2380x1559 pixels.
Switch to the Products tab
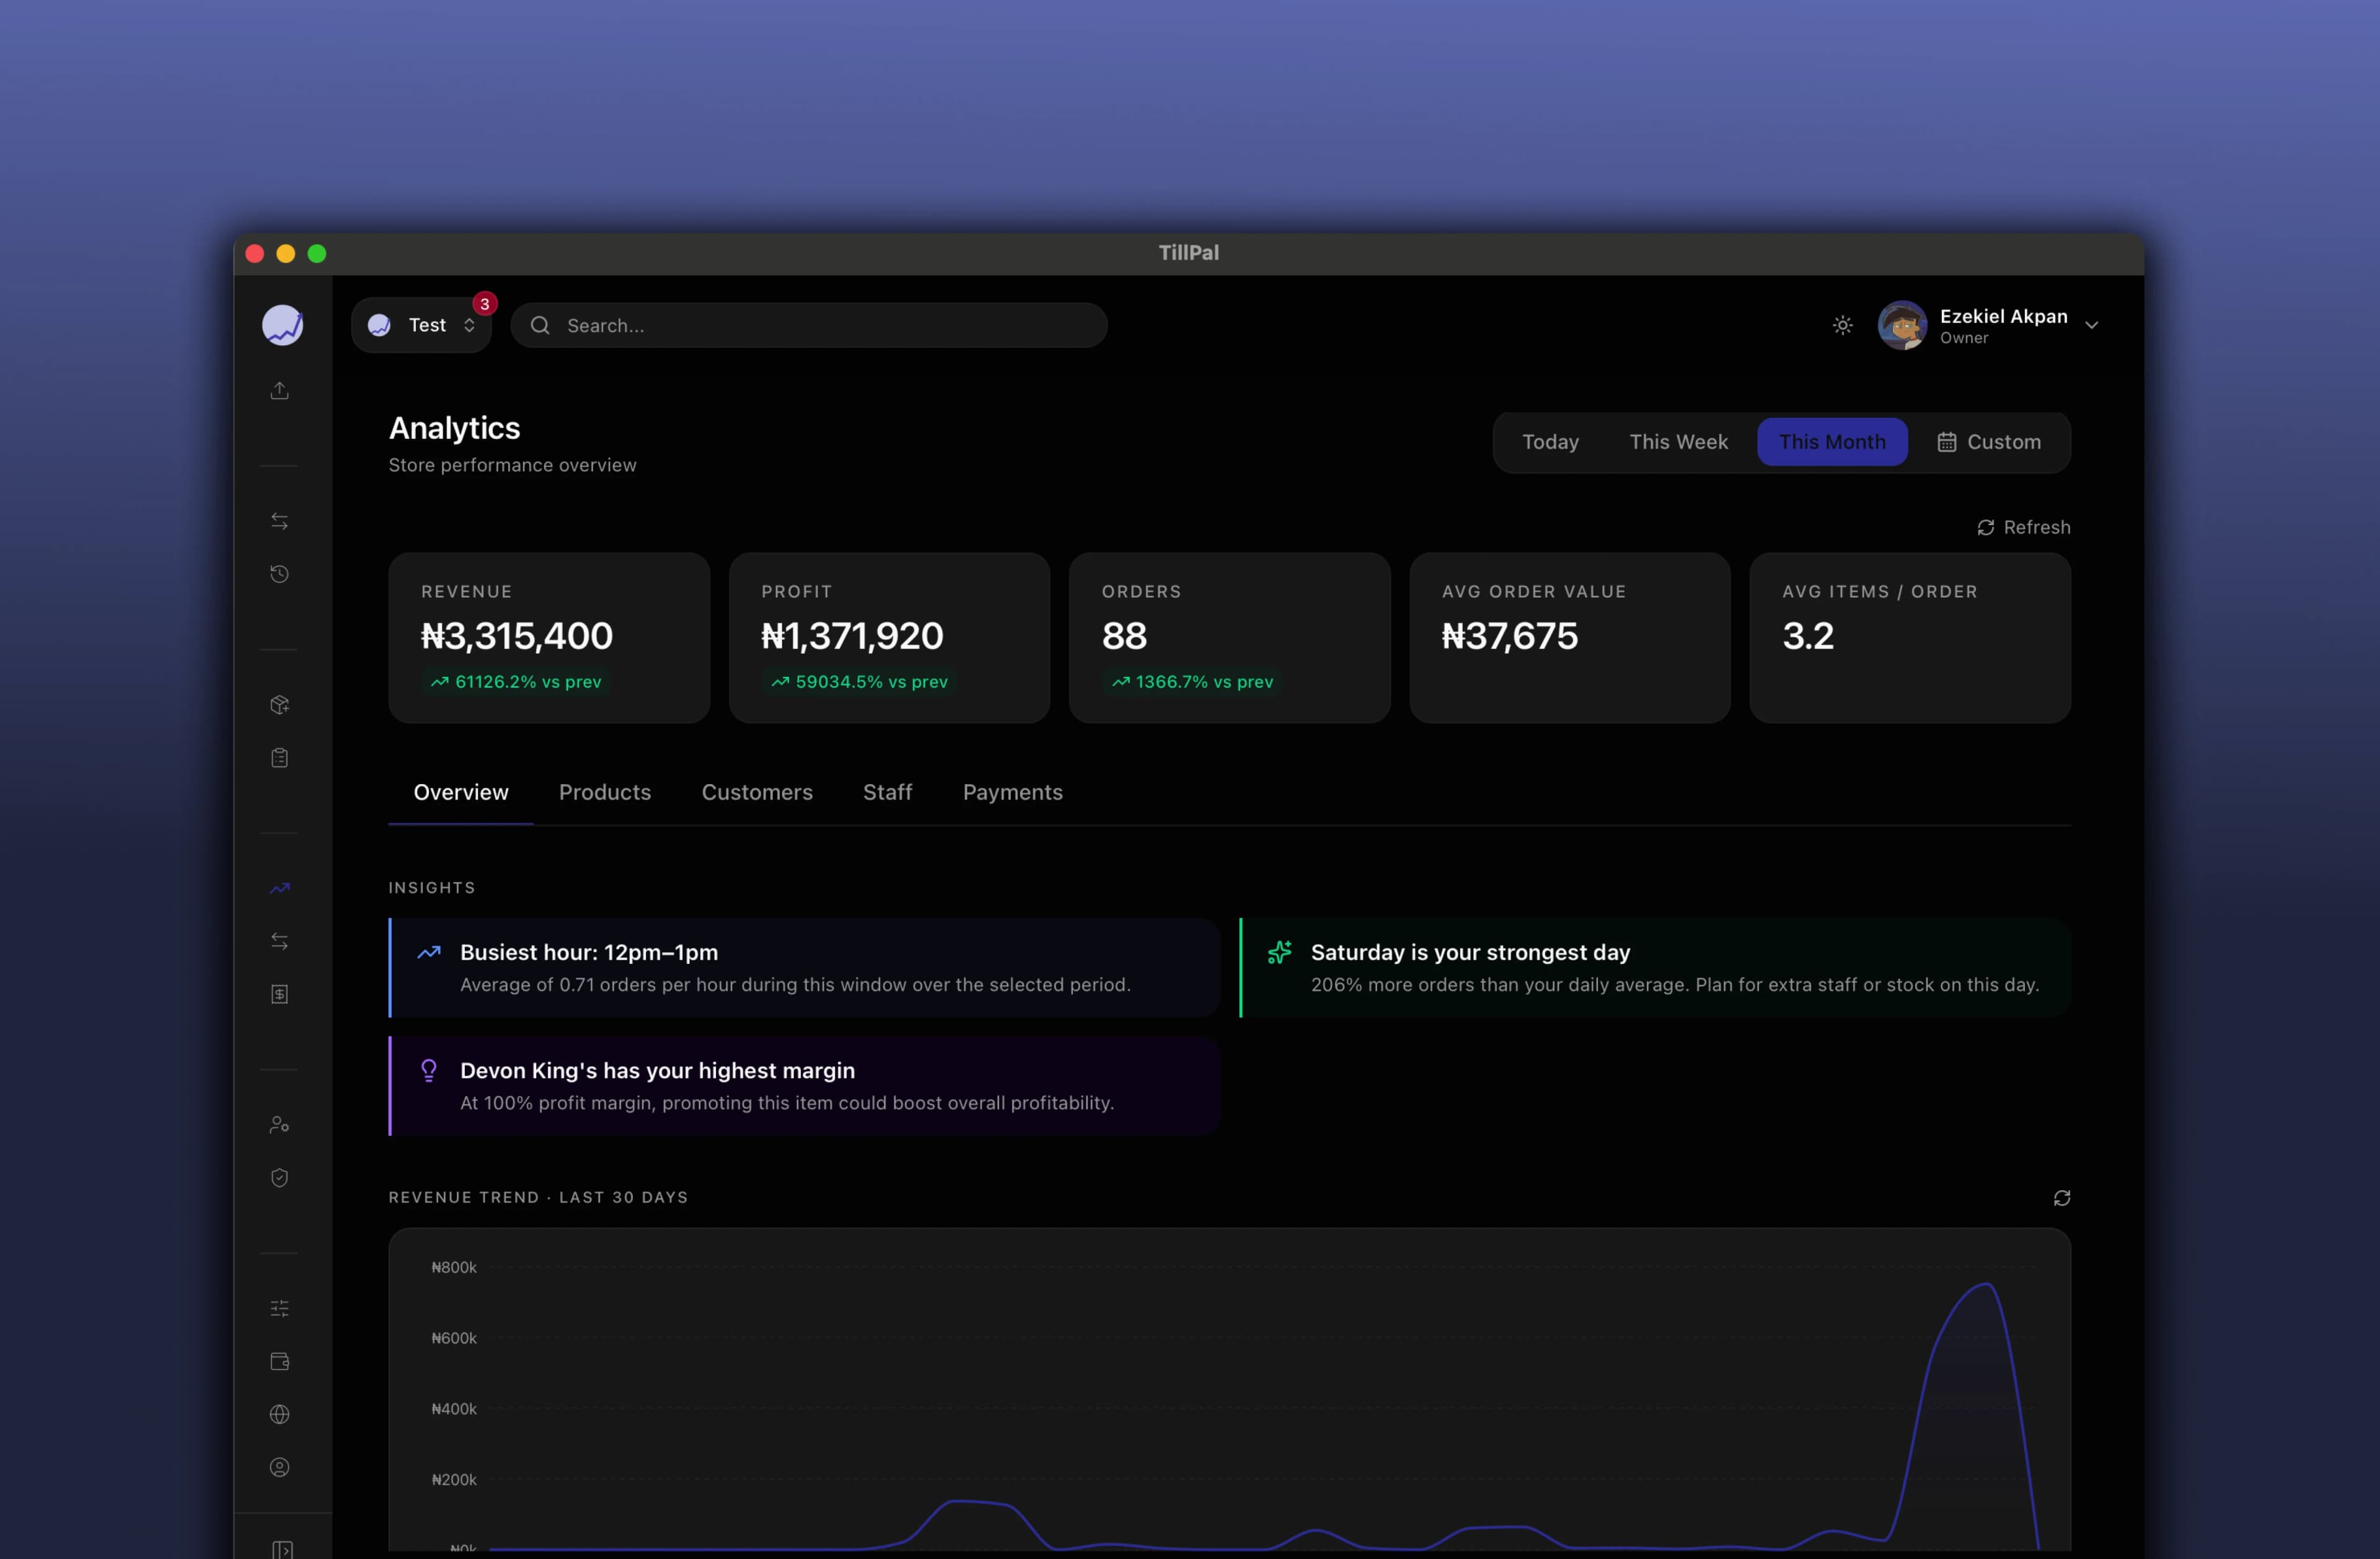[605, 792]
